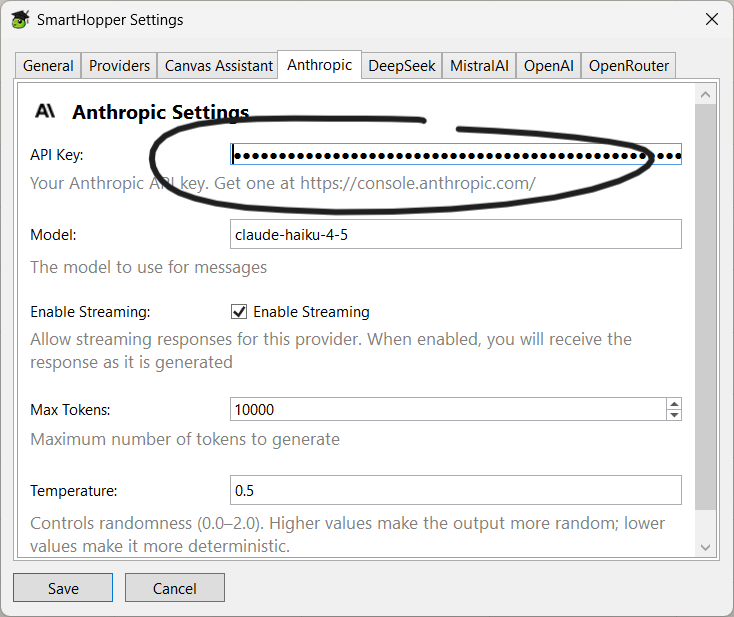Cancel the settings dialog

tap(175, 588)
